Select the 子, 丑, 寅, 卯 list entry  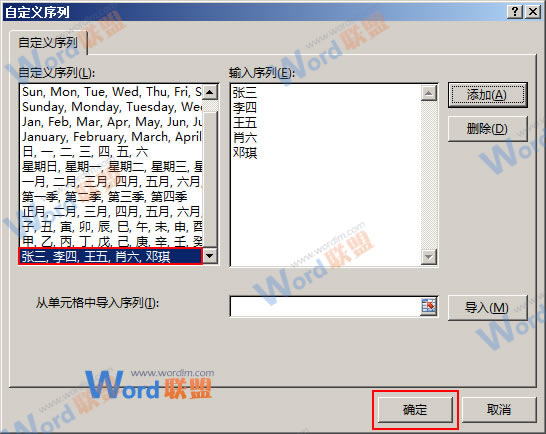tap(111, 227)
